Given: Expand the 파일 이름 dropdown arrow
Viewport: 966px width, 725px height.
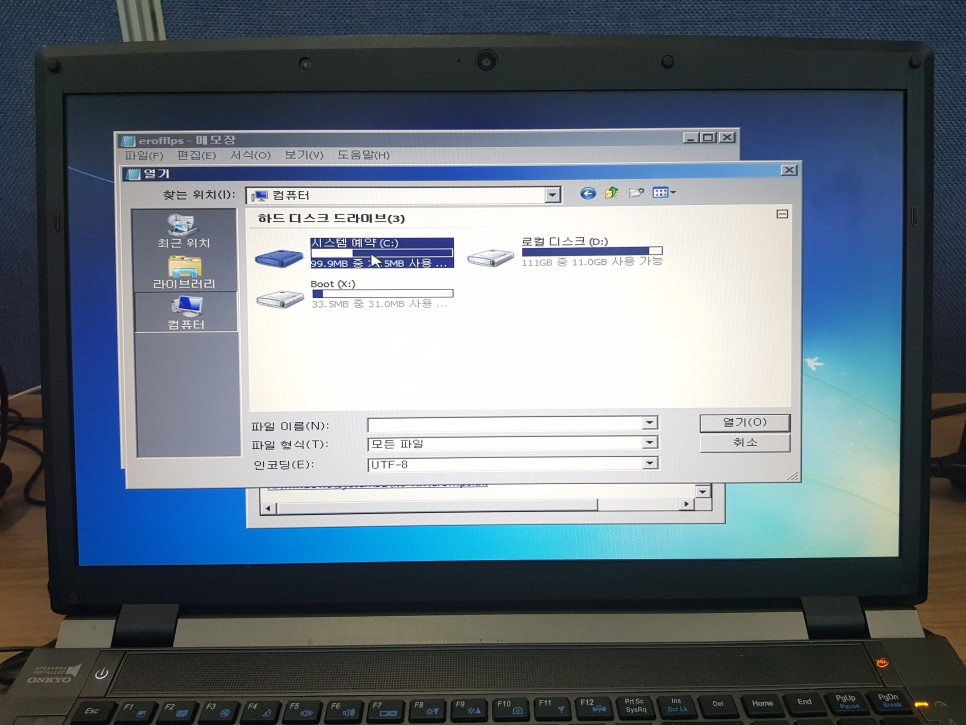Looking at the screenshot, I should 649,423.
